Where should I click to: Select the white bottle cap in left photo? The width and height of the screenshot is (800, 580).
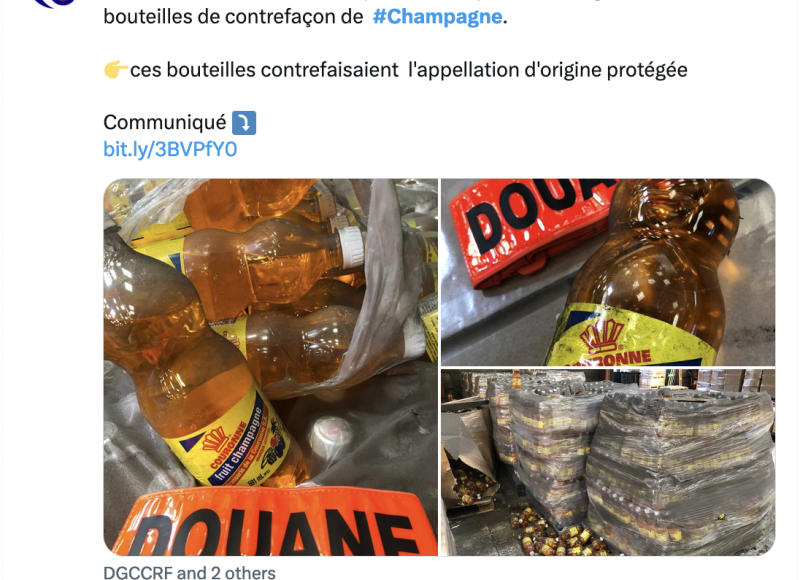pos(348,247)
